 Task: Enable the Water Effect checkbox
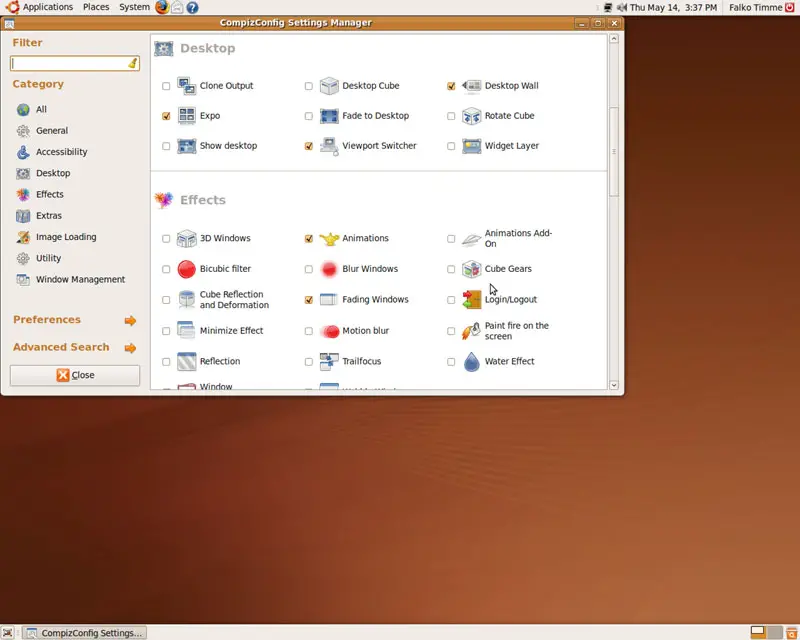(x=451, y=362)
